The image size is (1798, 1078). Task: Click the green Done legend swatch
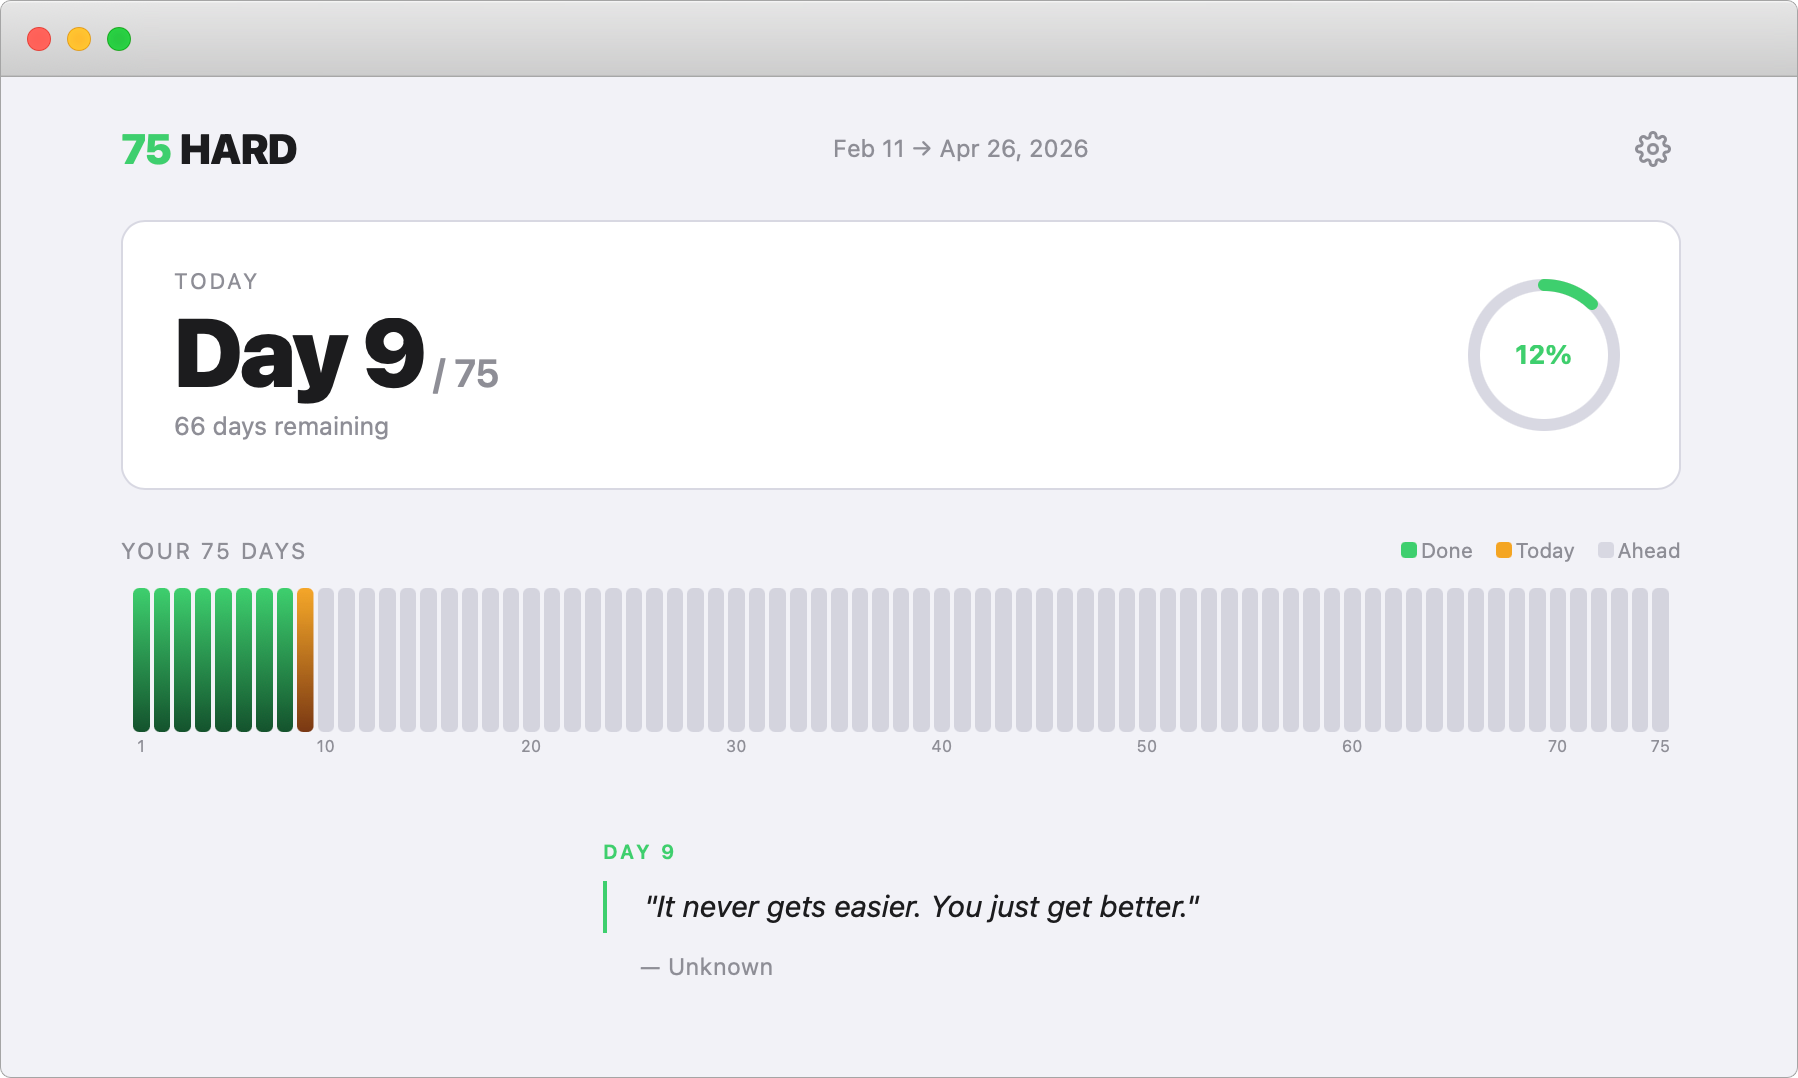click(1408, 550)
